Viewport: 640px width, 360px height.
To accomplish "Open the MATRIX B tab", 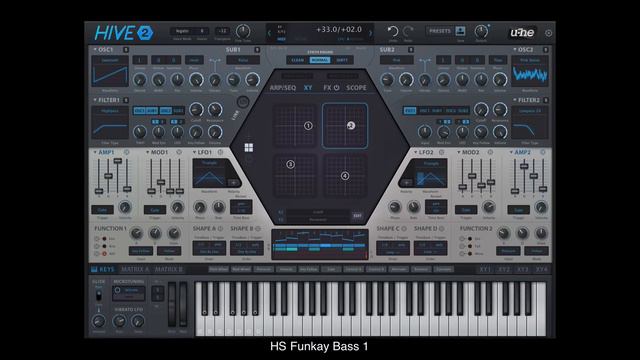I will [x=169, y=269].
